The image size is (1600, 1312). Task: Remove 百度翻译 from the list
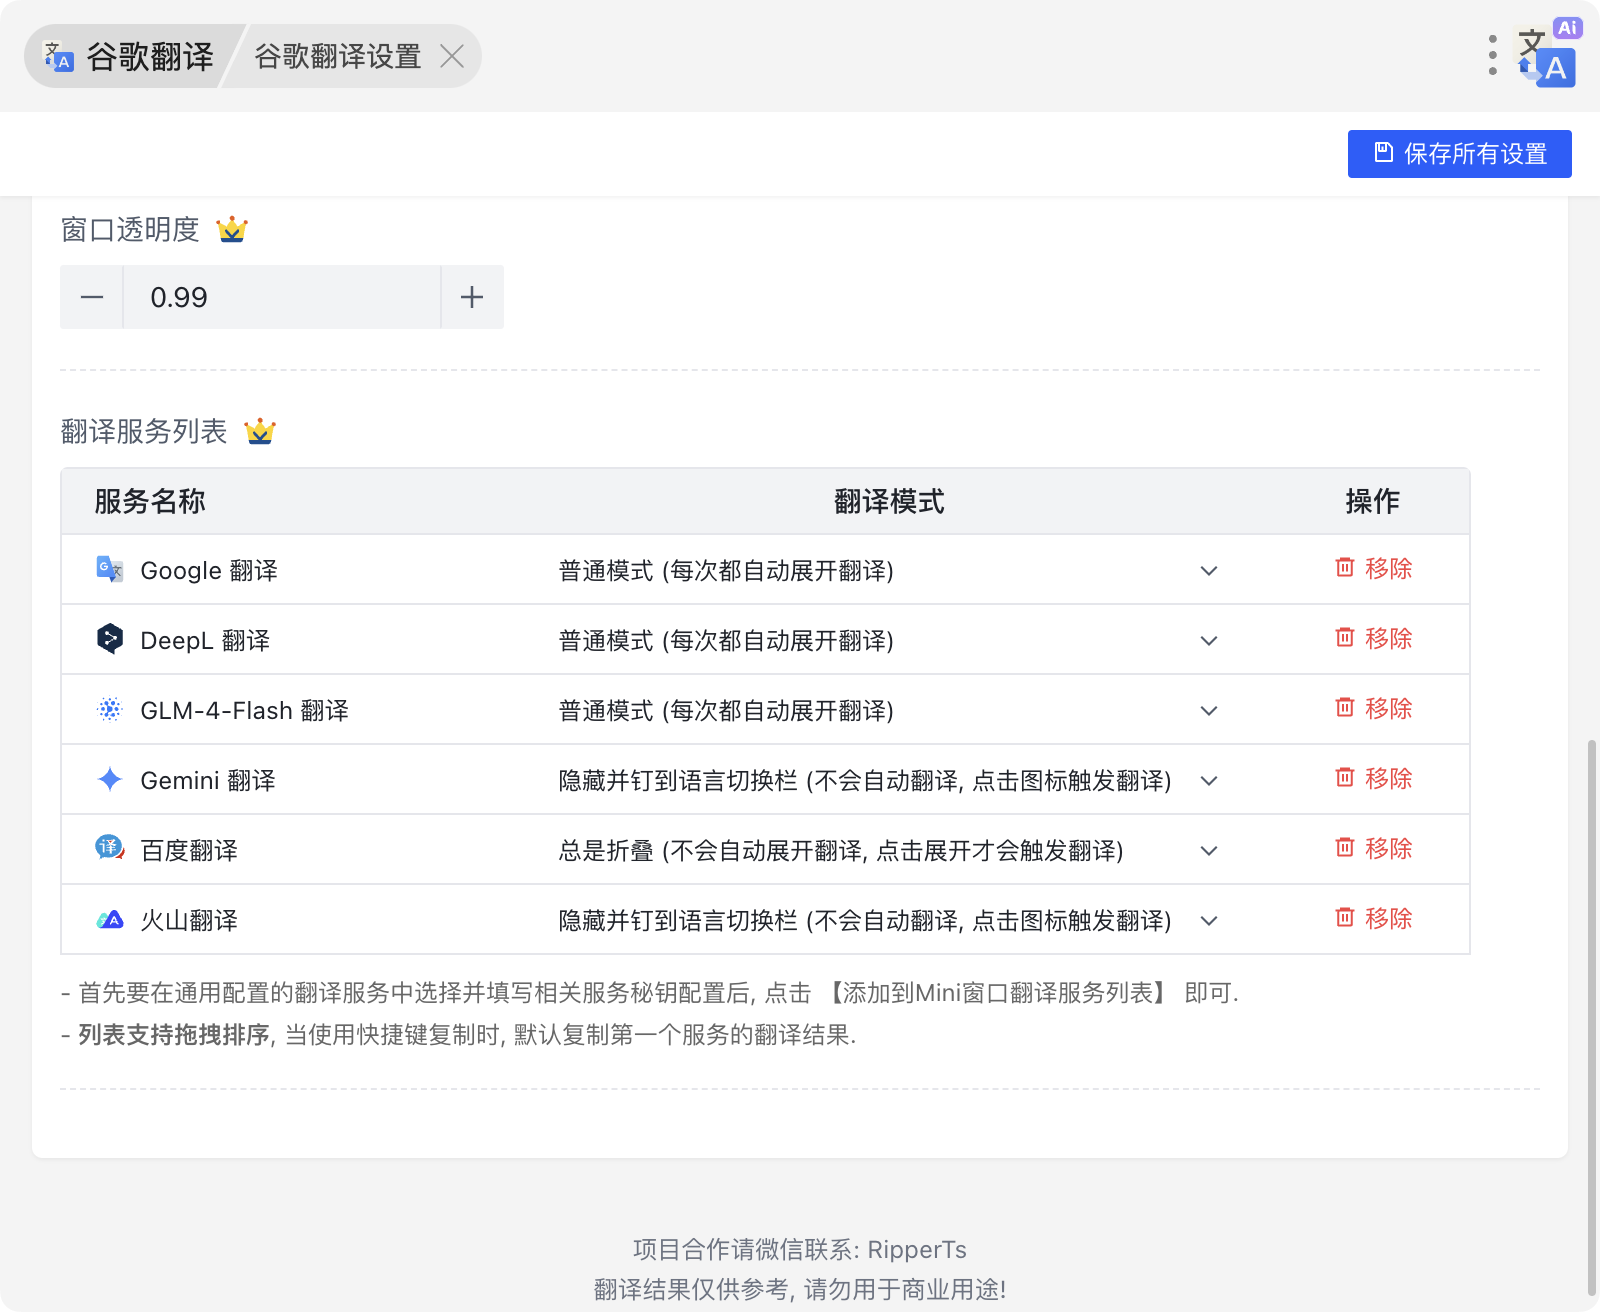point(1374,848)
